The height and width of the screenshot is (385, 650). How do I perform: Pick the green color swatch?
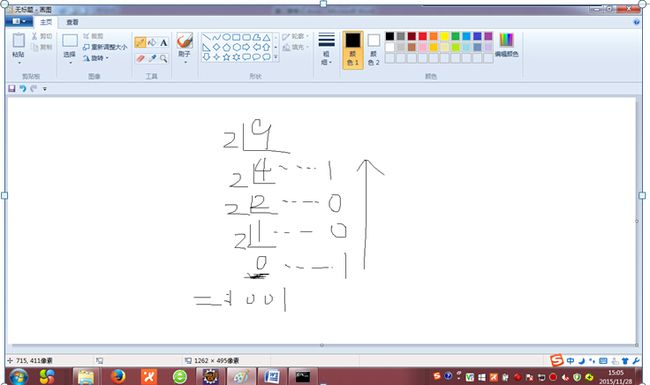(x=456, y=36)
